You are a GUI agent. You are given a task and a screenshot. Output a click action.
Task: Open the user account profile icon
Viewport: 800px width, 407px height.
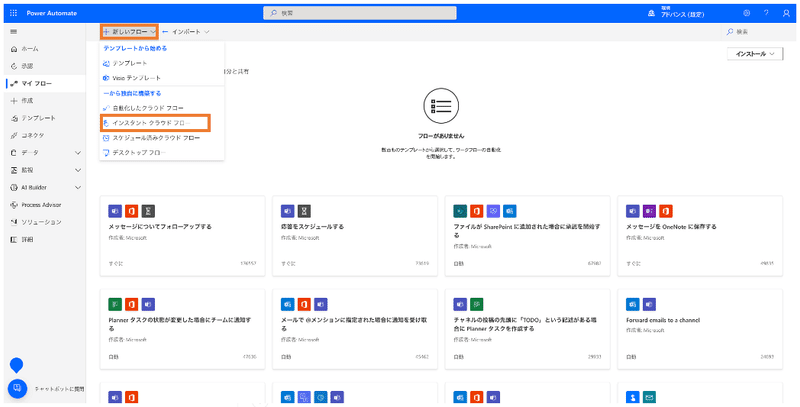point(786,13)
